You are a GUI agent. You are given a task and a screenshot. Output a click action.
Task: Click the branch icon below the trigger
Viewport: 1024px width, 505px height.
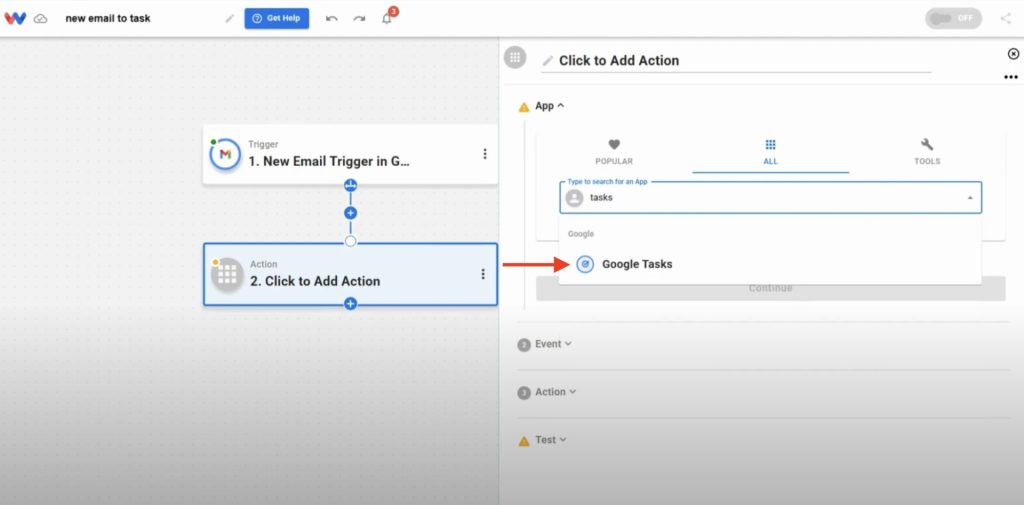click(x=351, y=186)
